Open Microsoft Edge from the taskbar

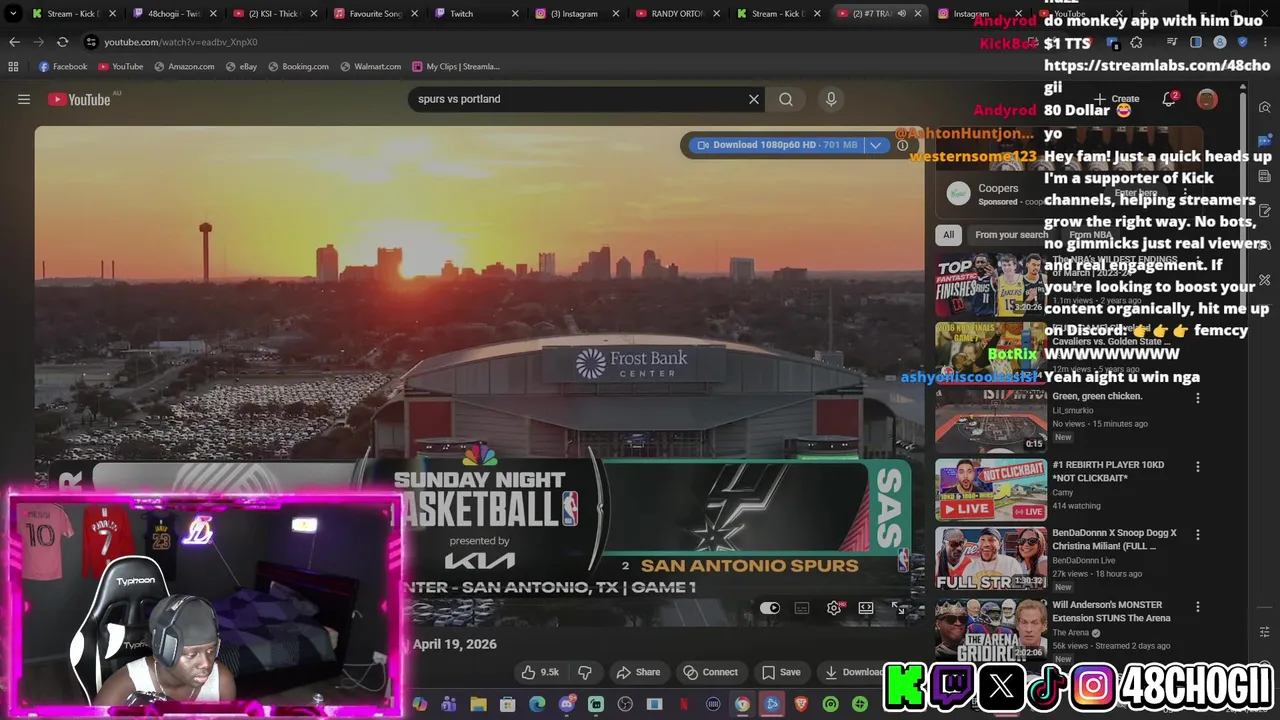pyautogui.click(x=537, y=704)
